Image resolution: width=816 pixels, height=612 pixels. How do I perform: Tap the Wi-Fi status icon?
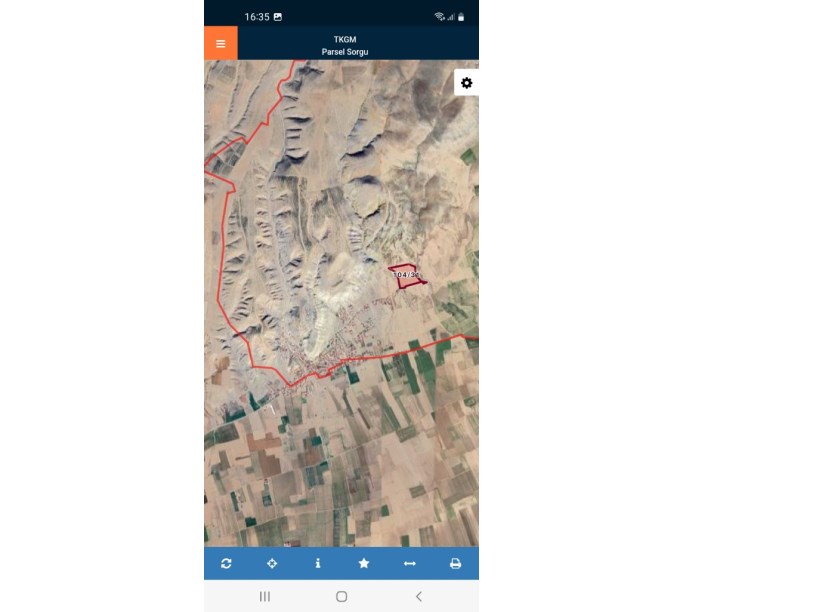click(x=439, y=17)
